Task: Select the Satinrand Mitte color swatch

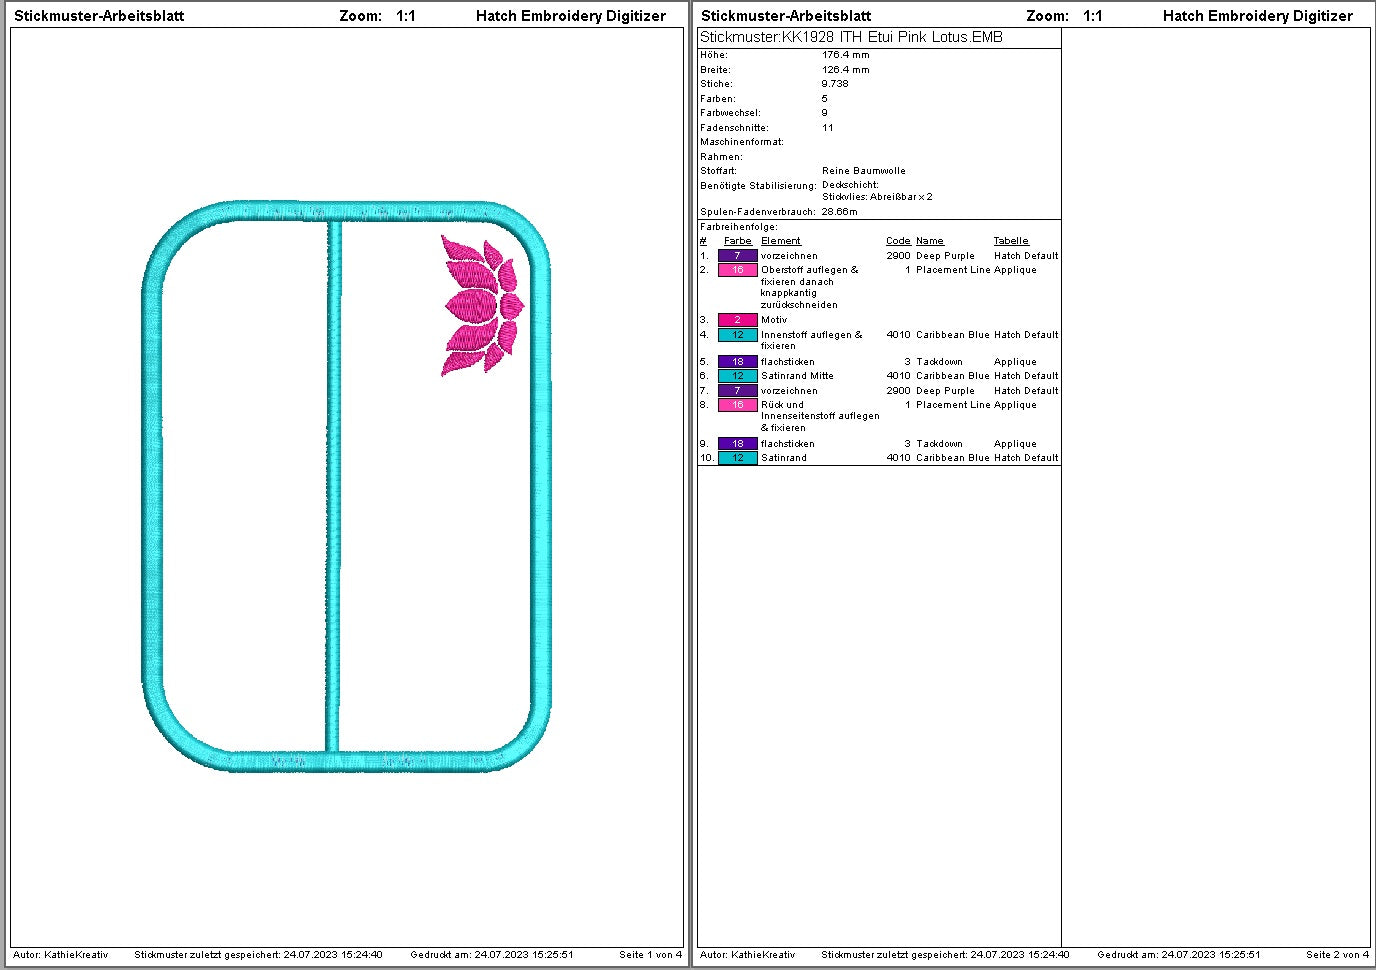Action: click(x=737, y=376)
